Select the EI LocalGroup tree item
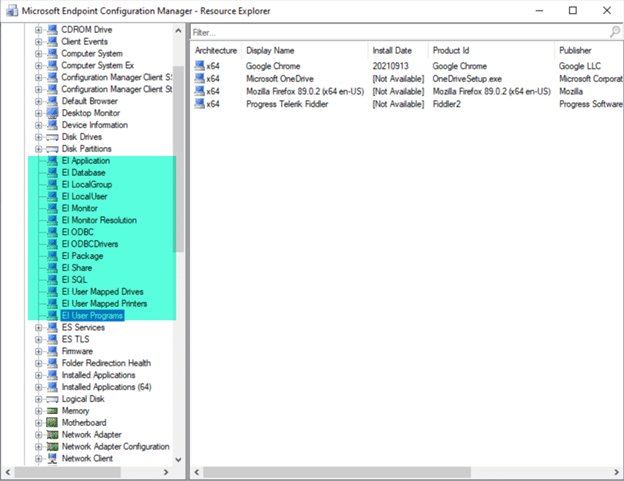The width and height of the screenshot is (624, 481). click(87, 185)
